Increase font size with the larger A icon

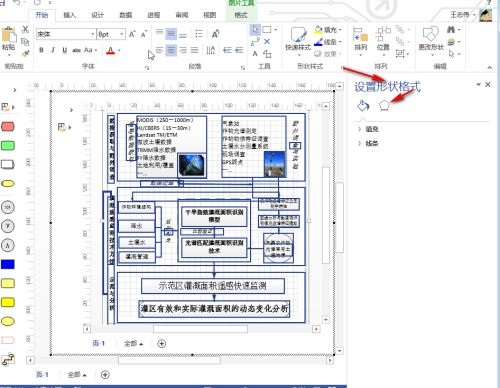coord(132,34)
